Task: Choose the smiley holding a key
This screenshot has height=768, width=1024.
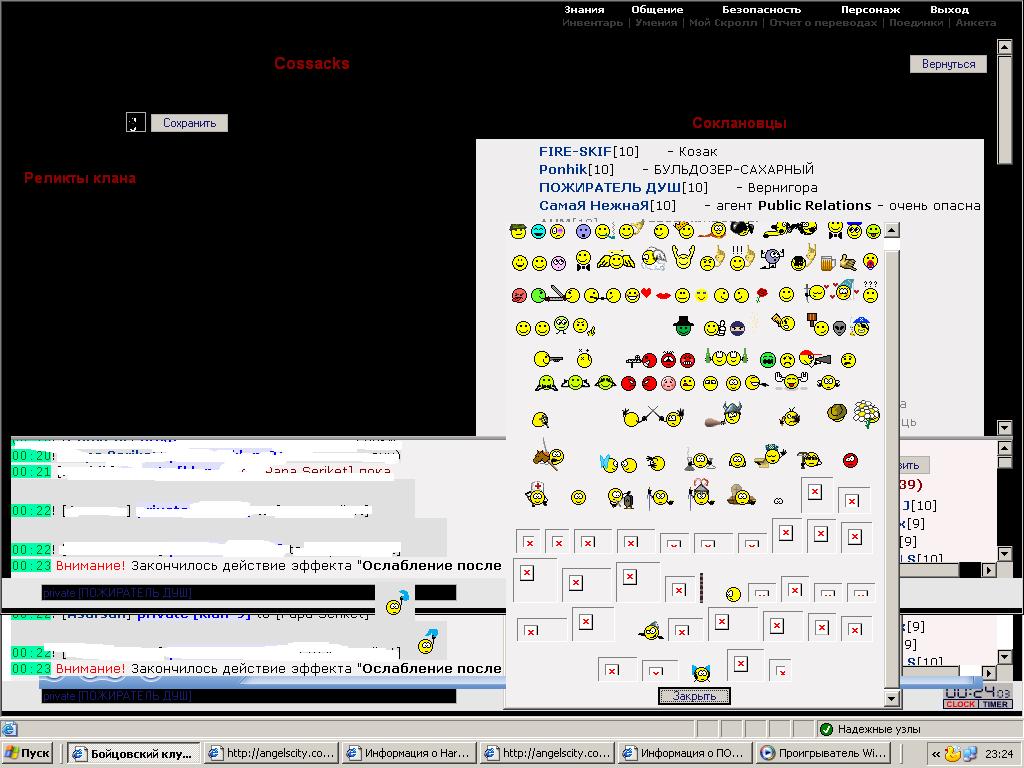Action: click(x=547, y=359)
